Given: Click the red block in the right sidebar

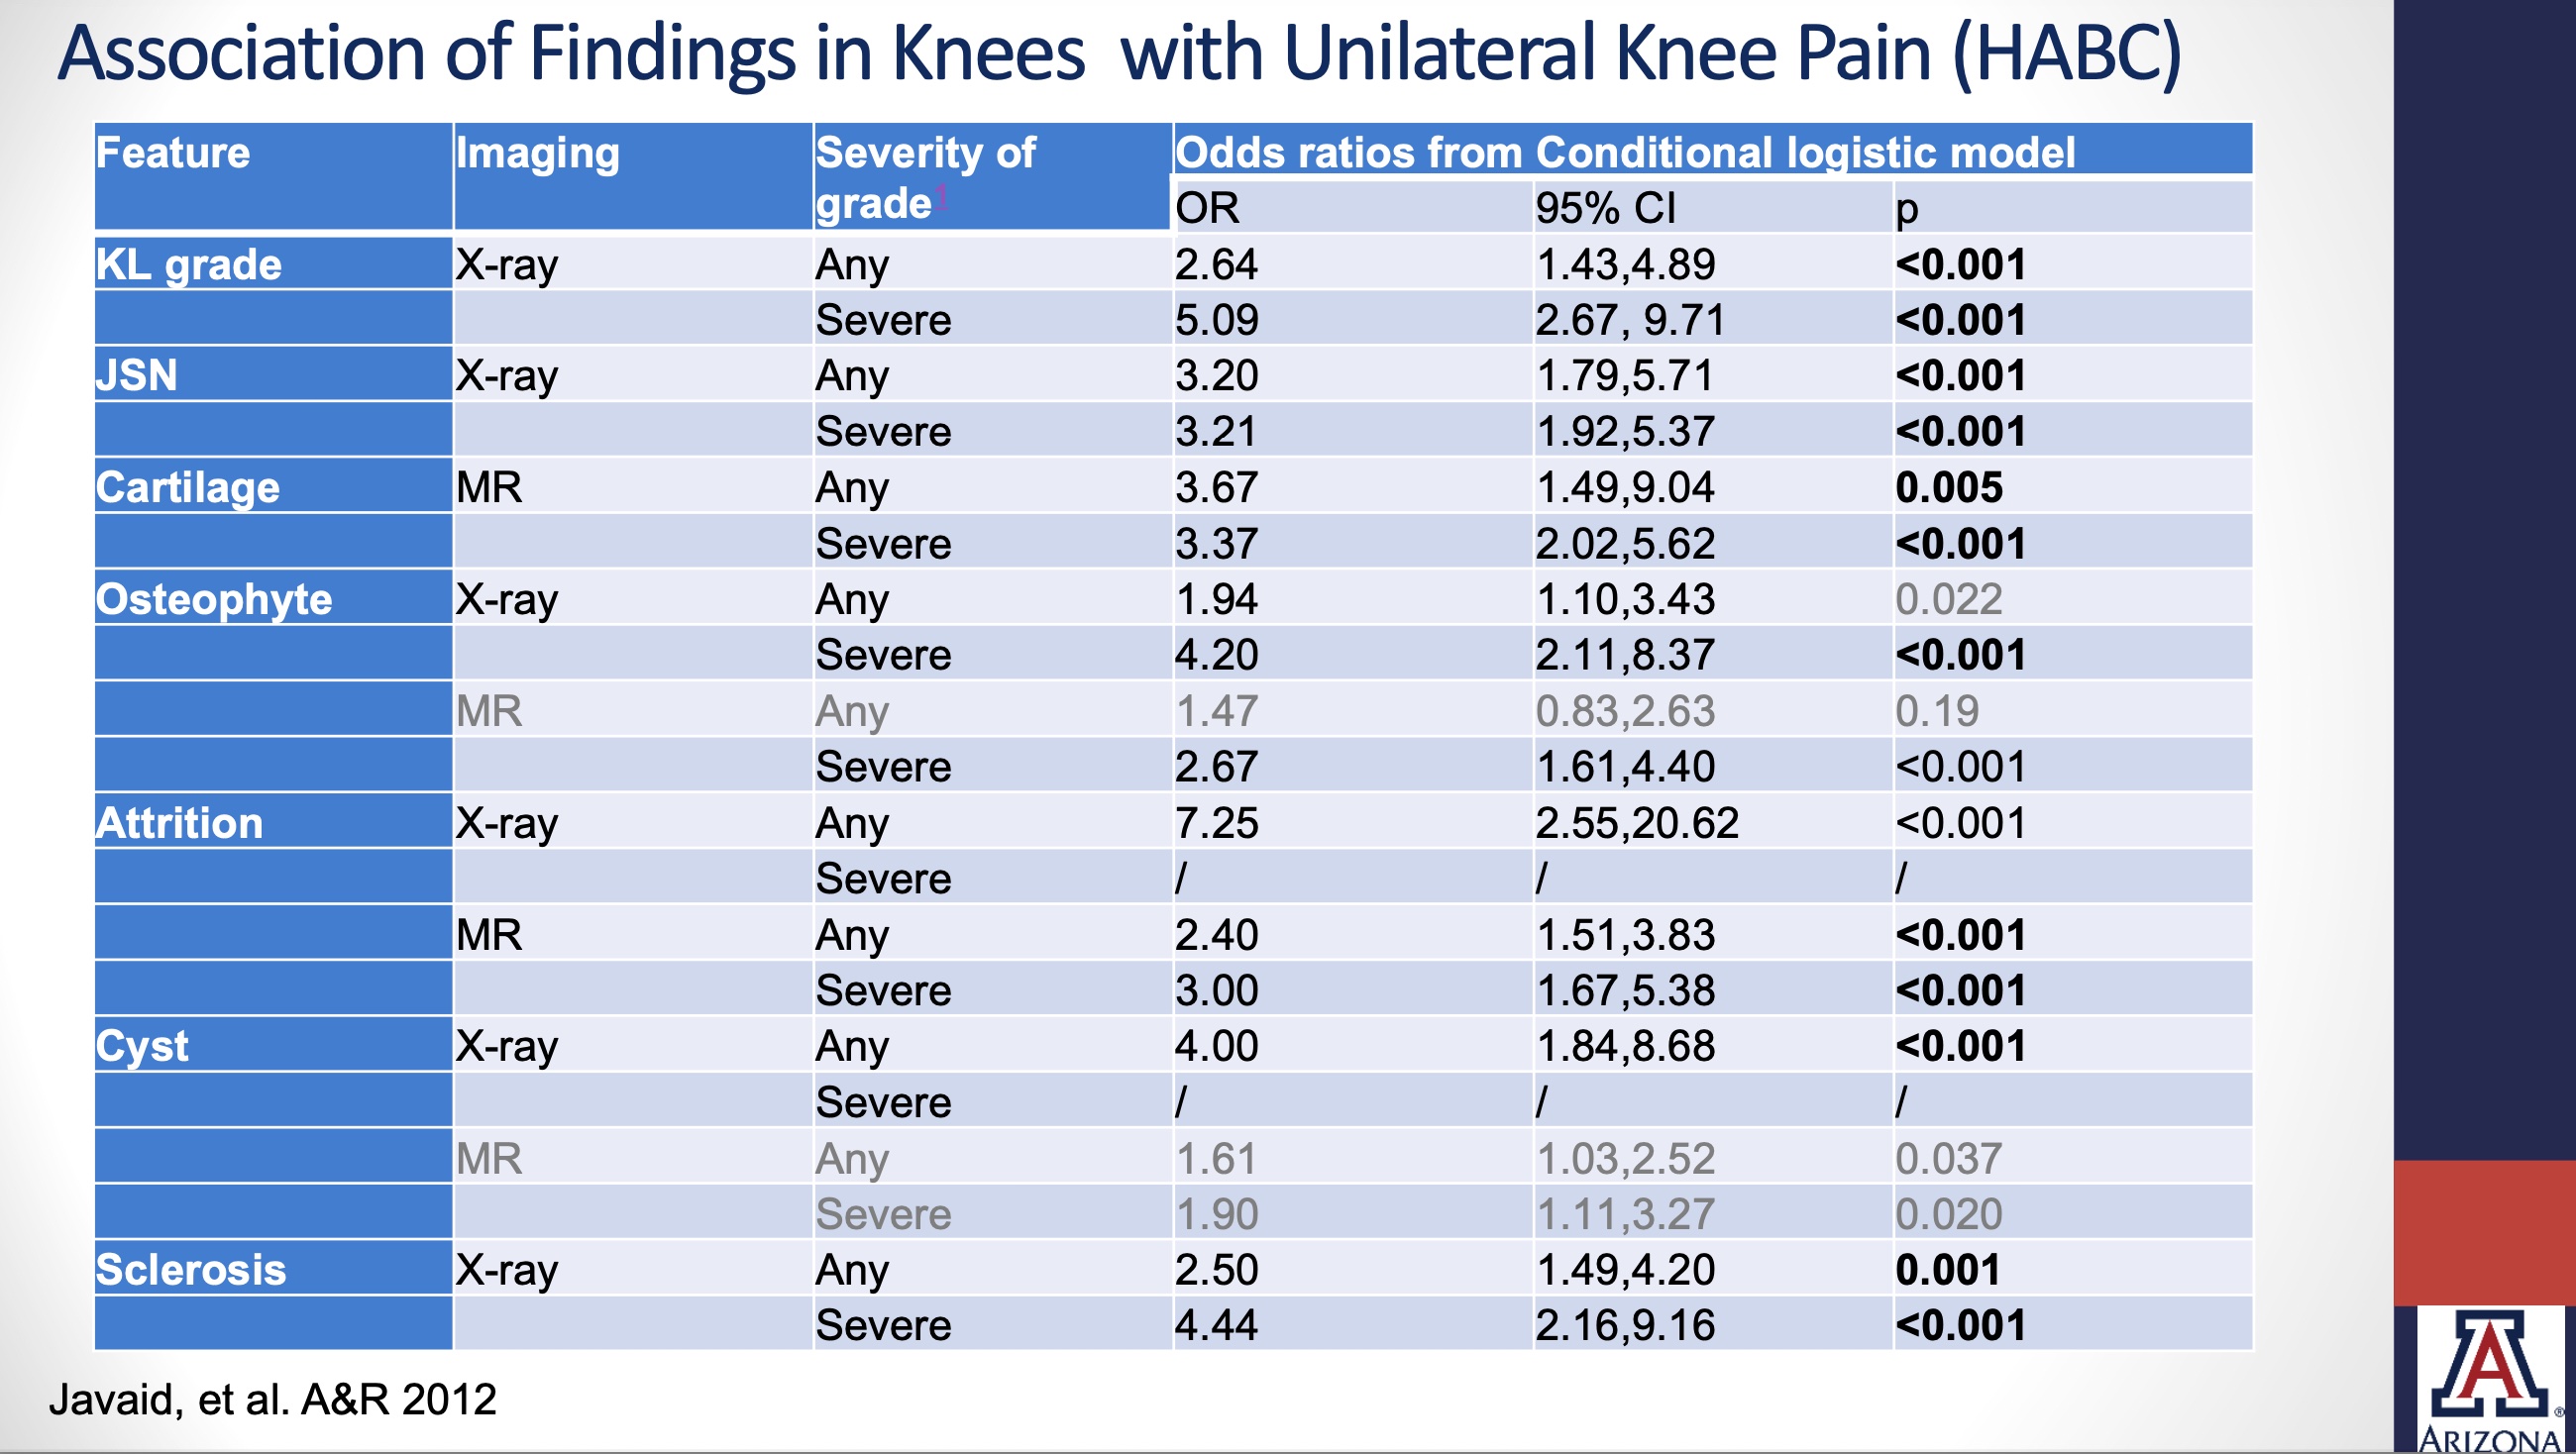Looking at the screenshot, I should [2484, 1232].
